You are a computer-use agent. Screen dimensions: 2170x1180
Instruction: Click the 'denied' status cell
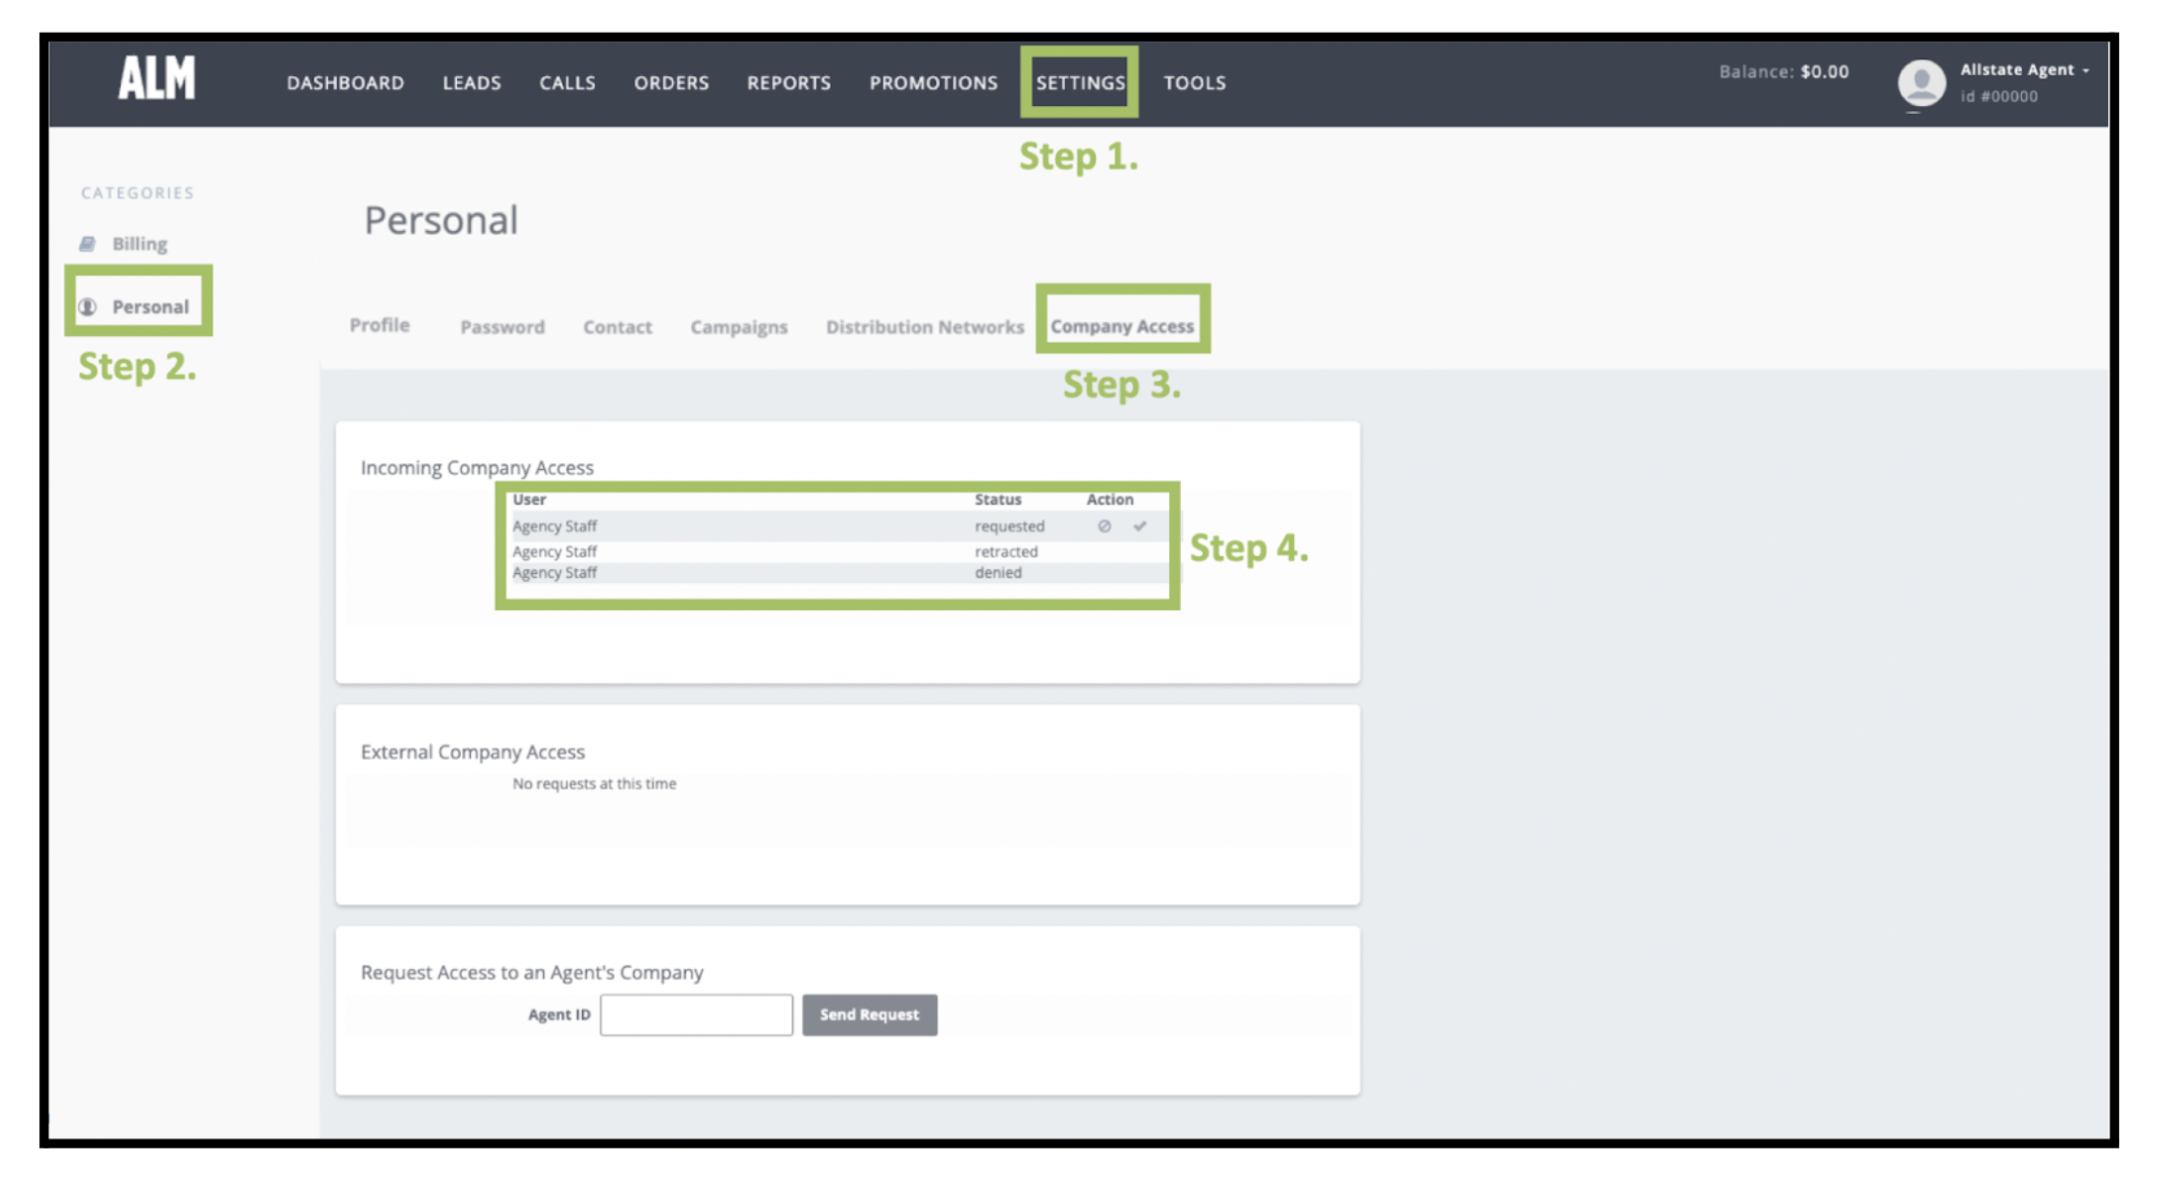[998, 573]
